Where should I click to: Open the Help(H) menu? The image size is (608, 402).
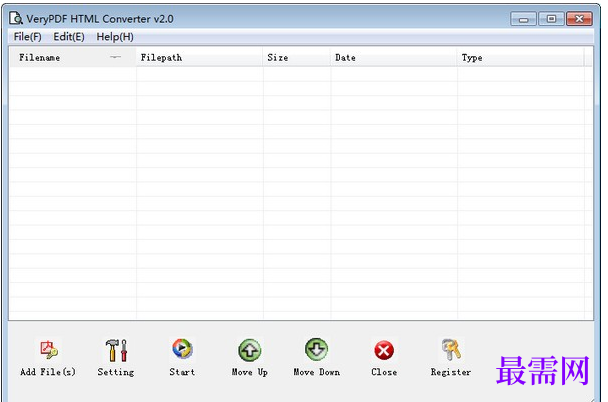(115, 37)
